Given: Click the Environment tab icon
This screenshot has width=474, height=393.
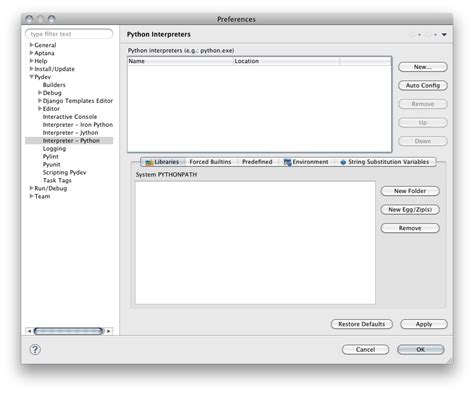Looking at the screenshot, I should point(287,162).
